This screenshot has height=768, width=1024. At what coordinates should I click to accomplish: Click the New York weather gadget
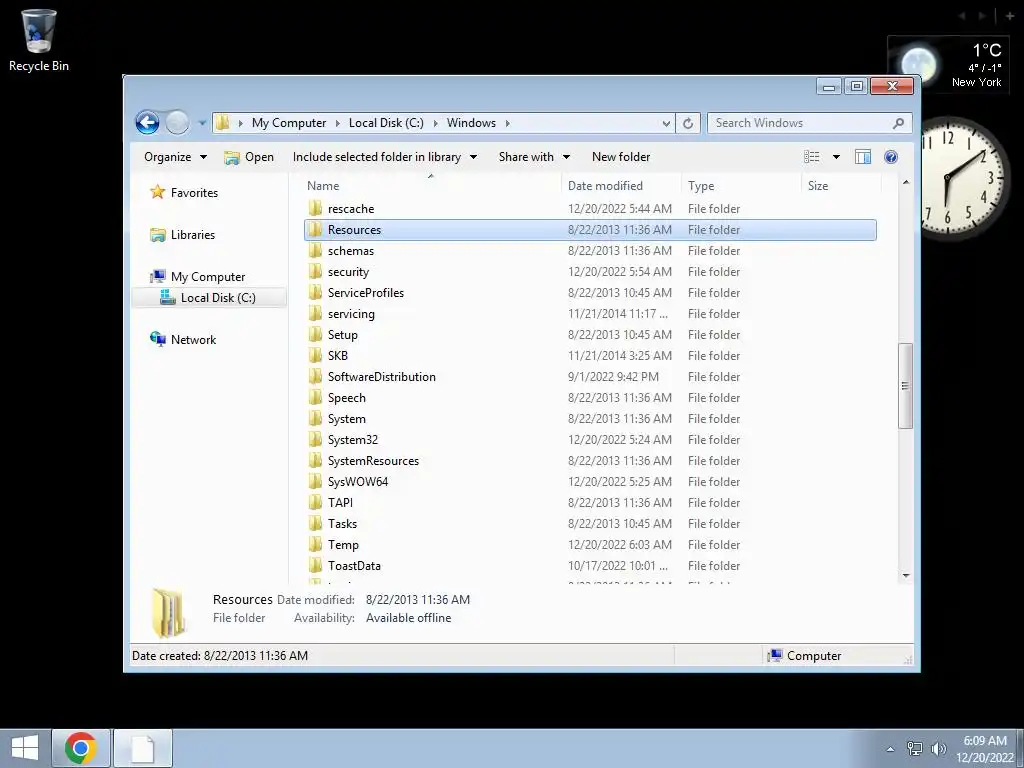click(x=950, y=64)
